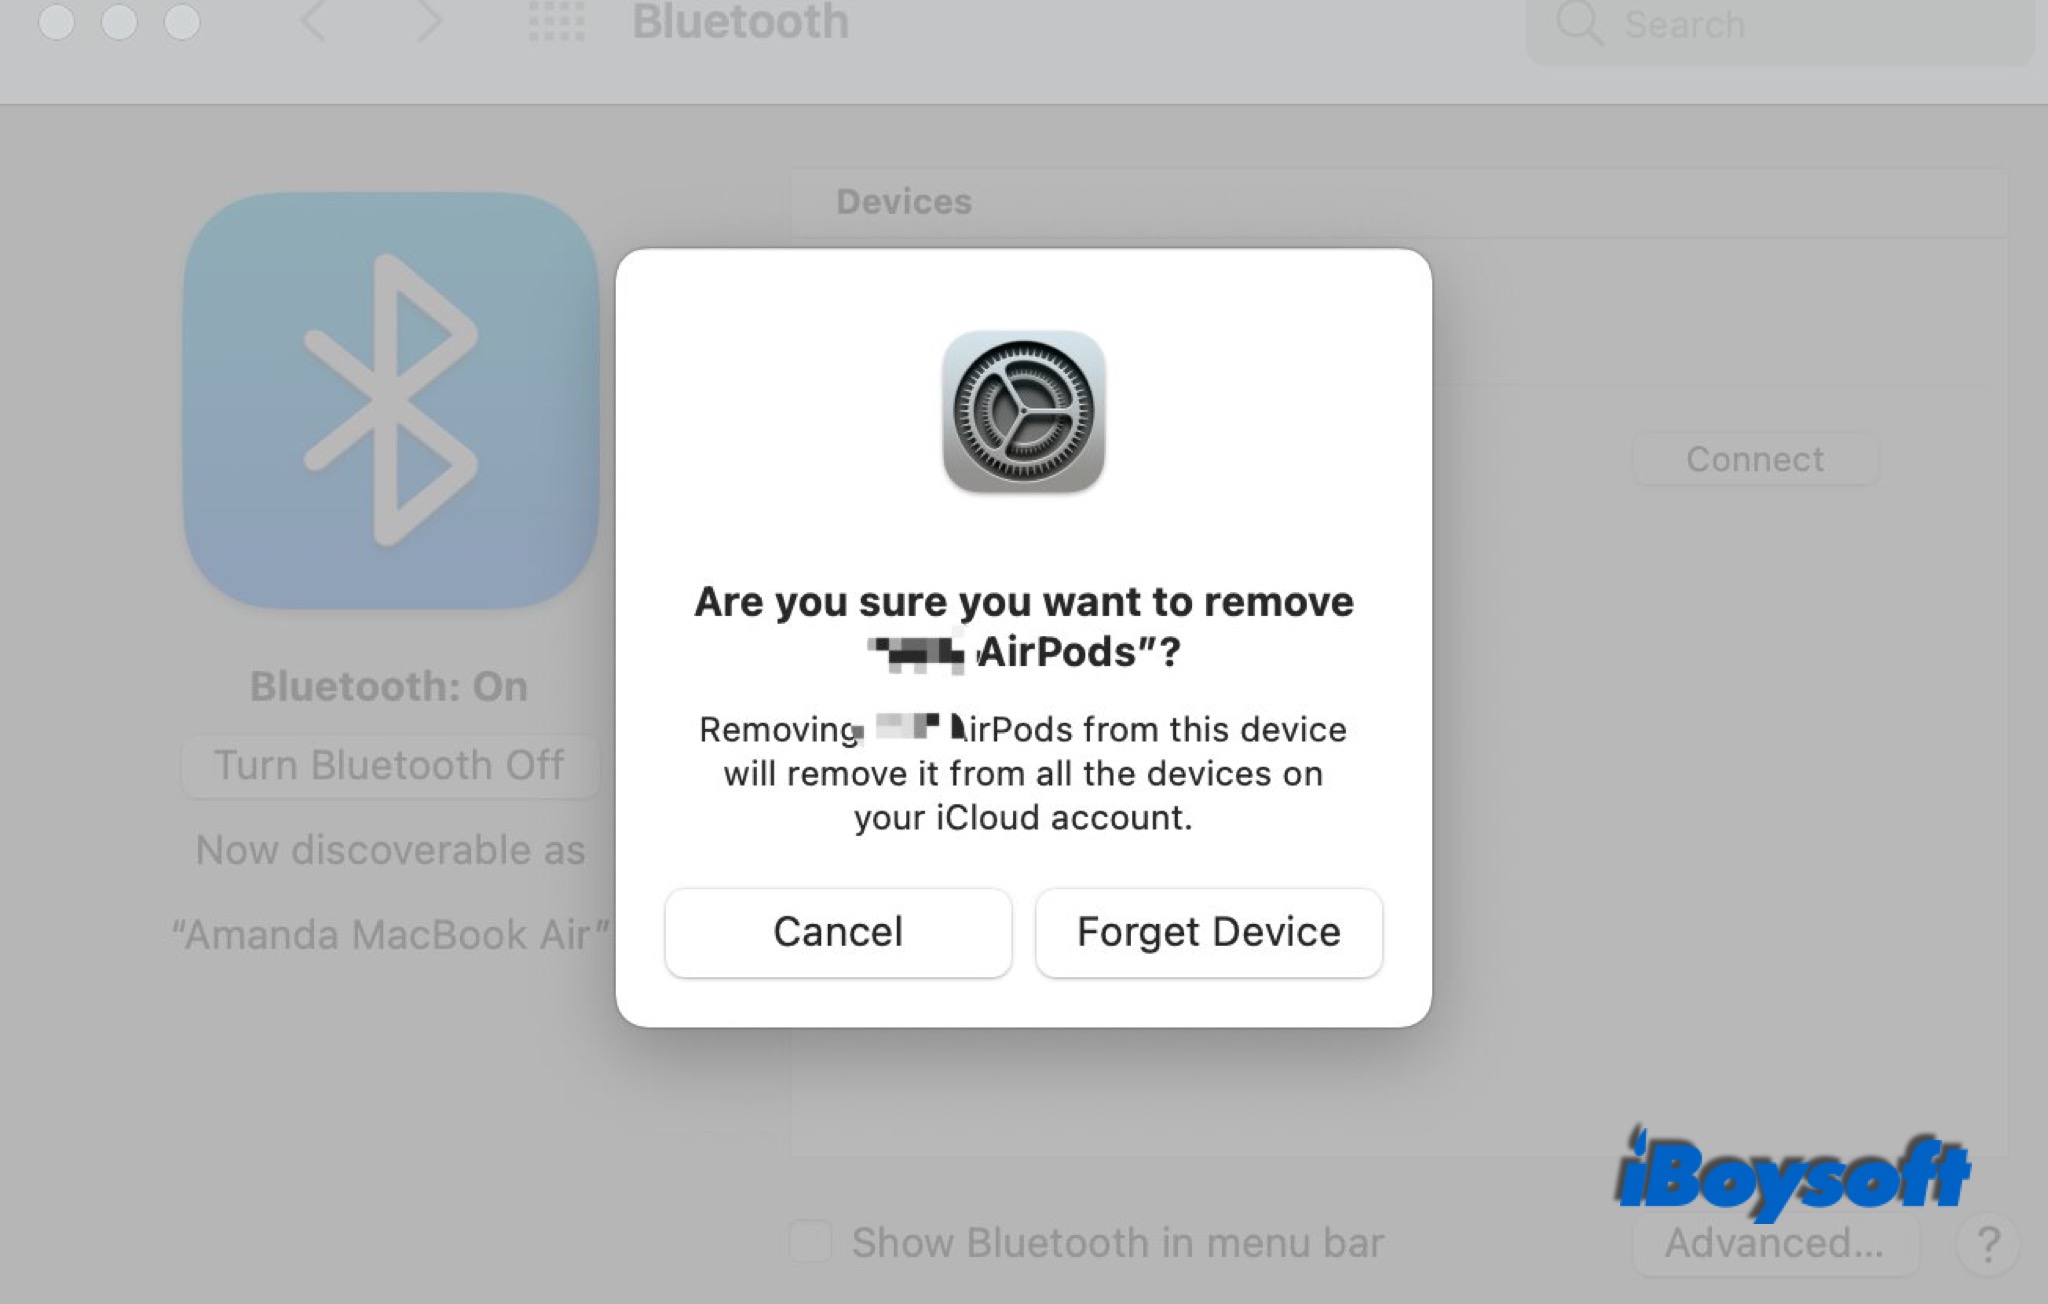Click the yellow minimize window button
This screenshot has height=1304, width=2048.
pyautogui.click(x=119, y=22)
